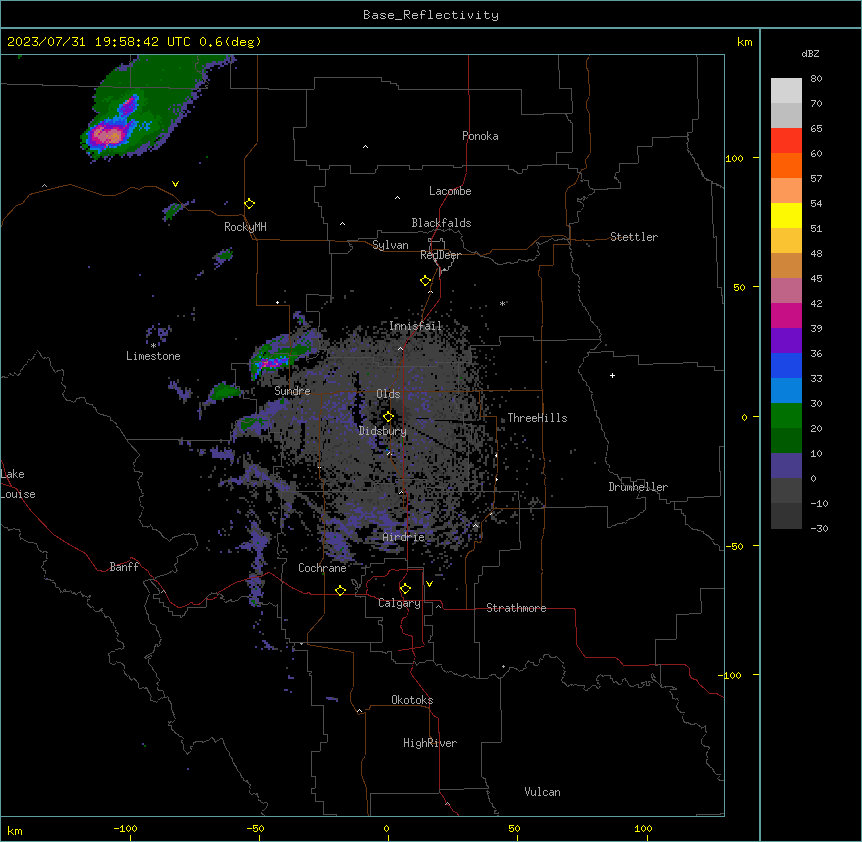Viewport: 862px width, 842px height.
Task: Click the yellow diamond marker above RockyMH
Action: point(250,204)
